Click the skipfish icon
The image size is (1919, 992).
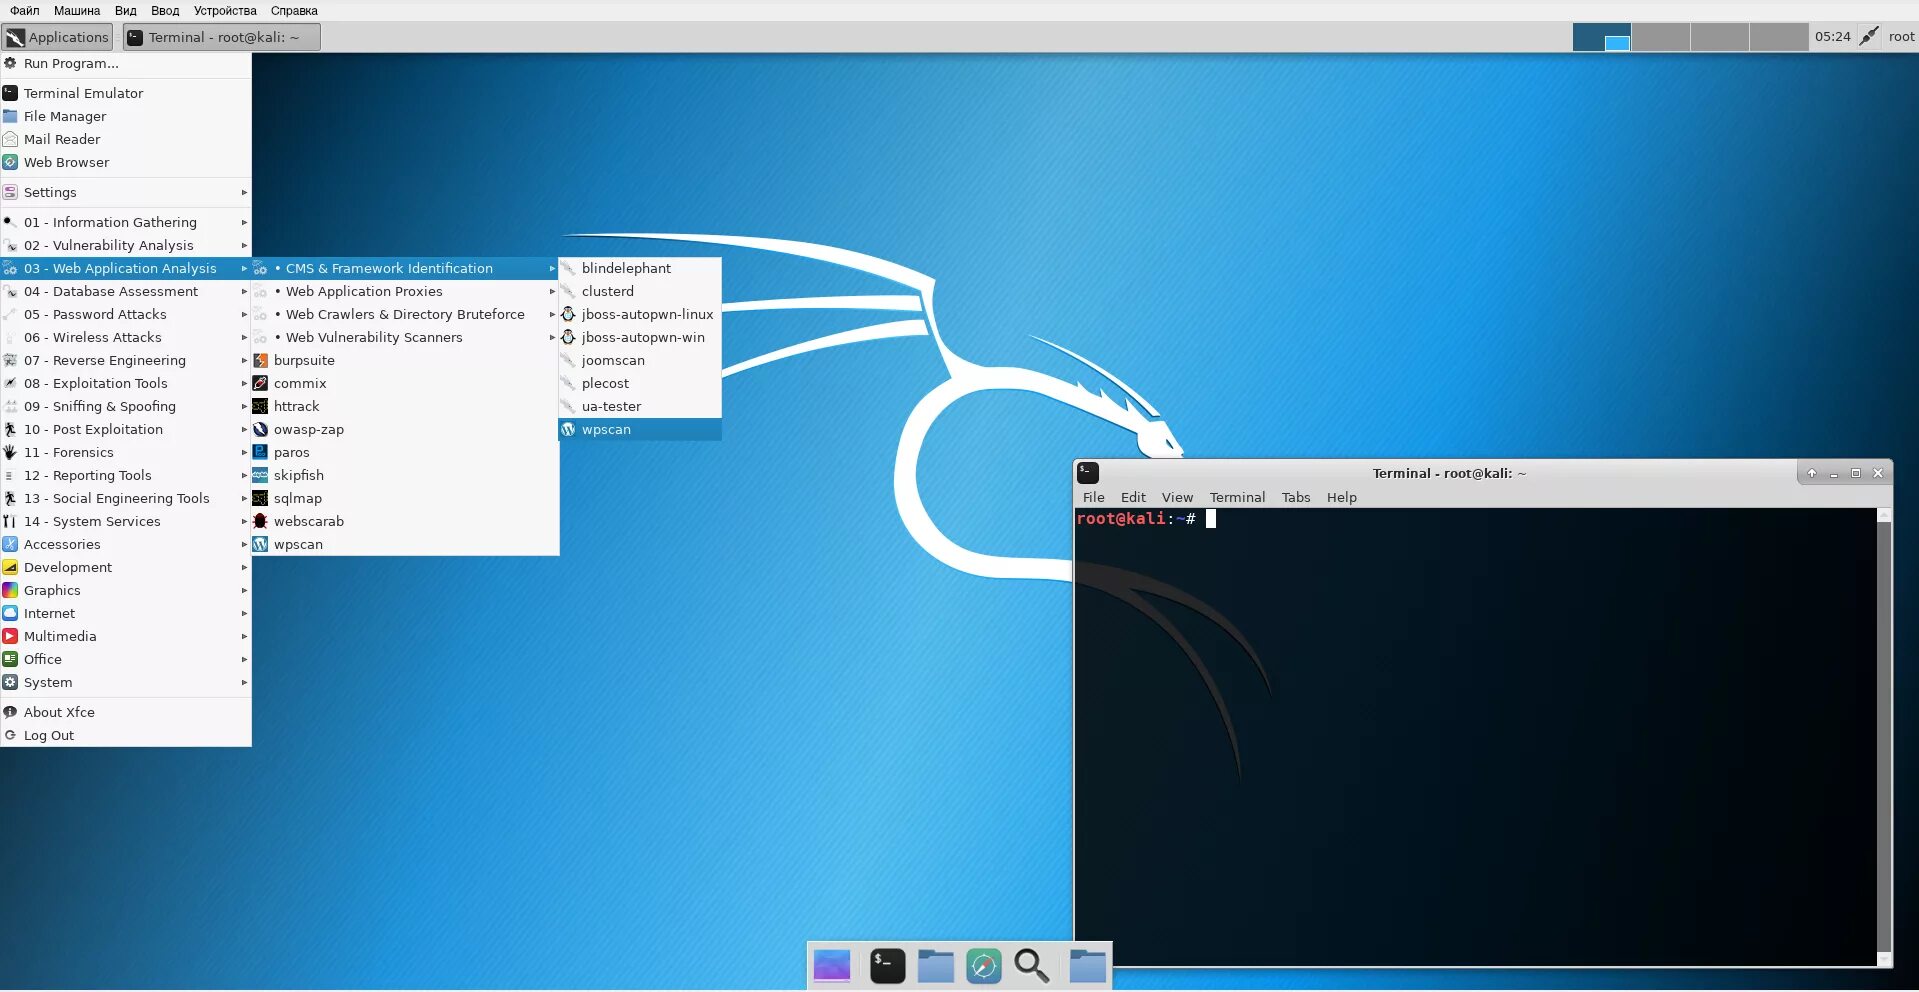pos(260,475)
